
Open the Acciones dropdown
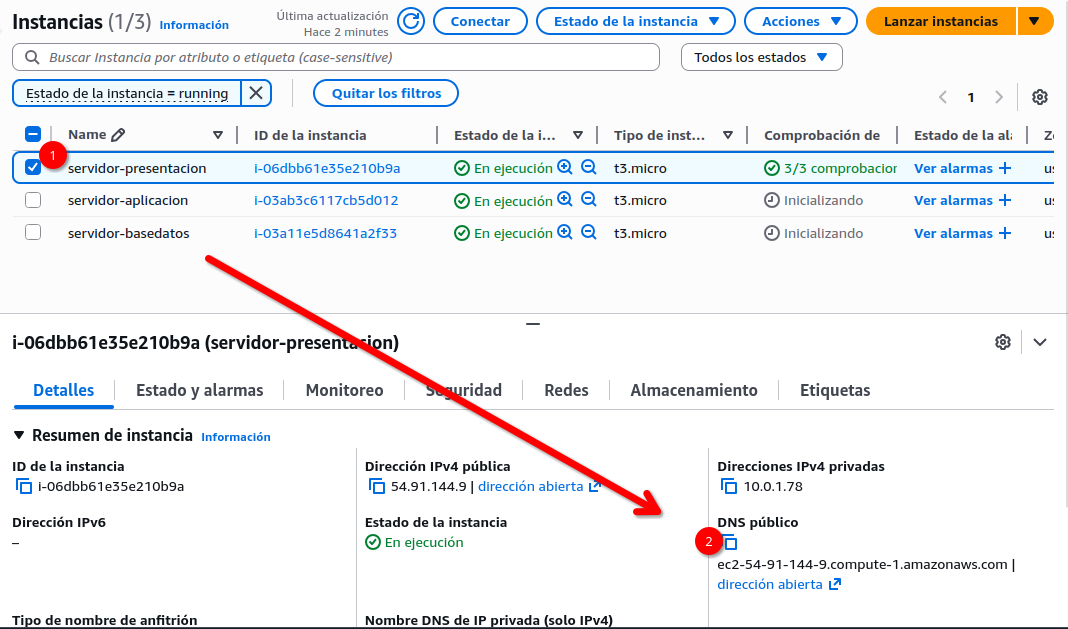pyautogui.click(x=800, y=20)
